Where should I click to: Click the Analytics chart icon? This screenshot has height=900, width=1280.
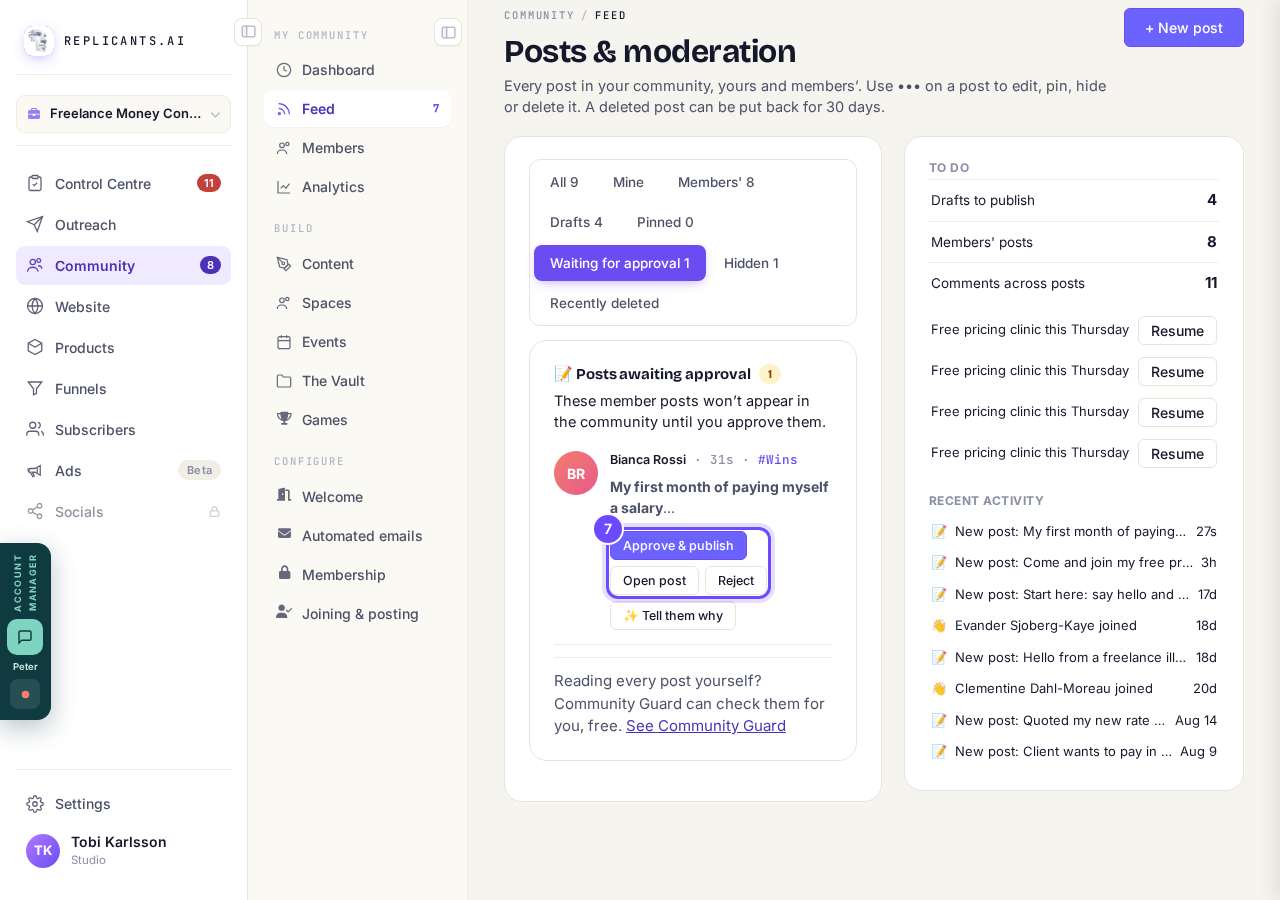tap(284, 187)
